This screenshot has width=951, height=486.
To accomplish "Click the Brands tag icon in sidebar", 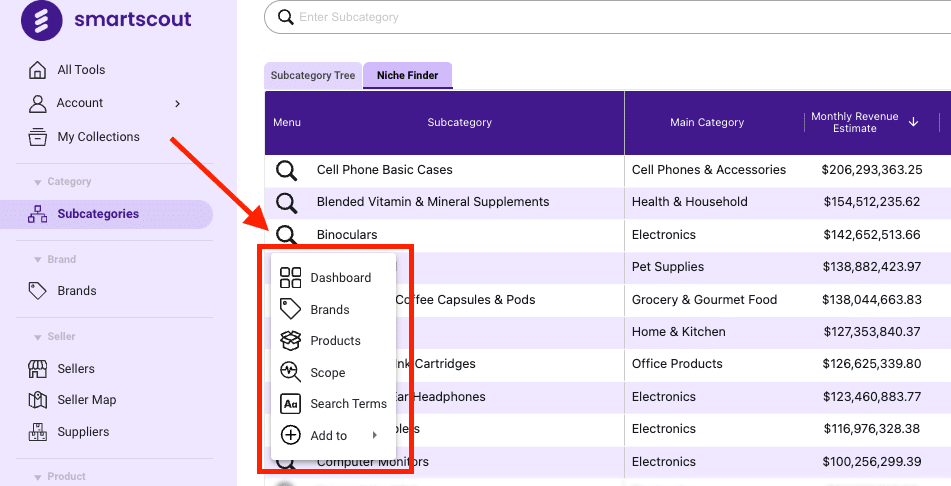I will pyautogui.click(x=38, y=291).
